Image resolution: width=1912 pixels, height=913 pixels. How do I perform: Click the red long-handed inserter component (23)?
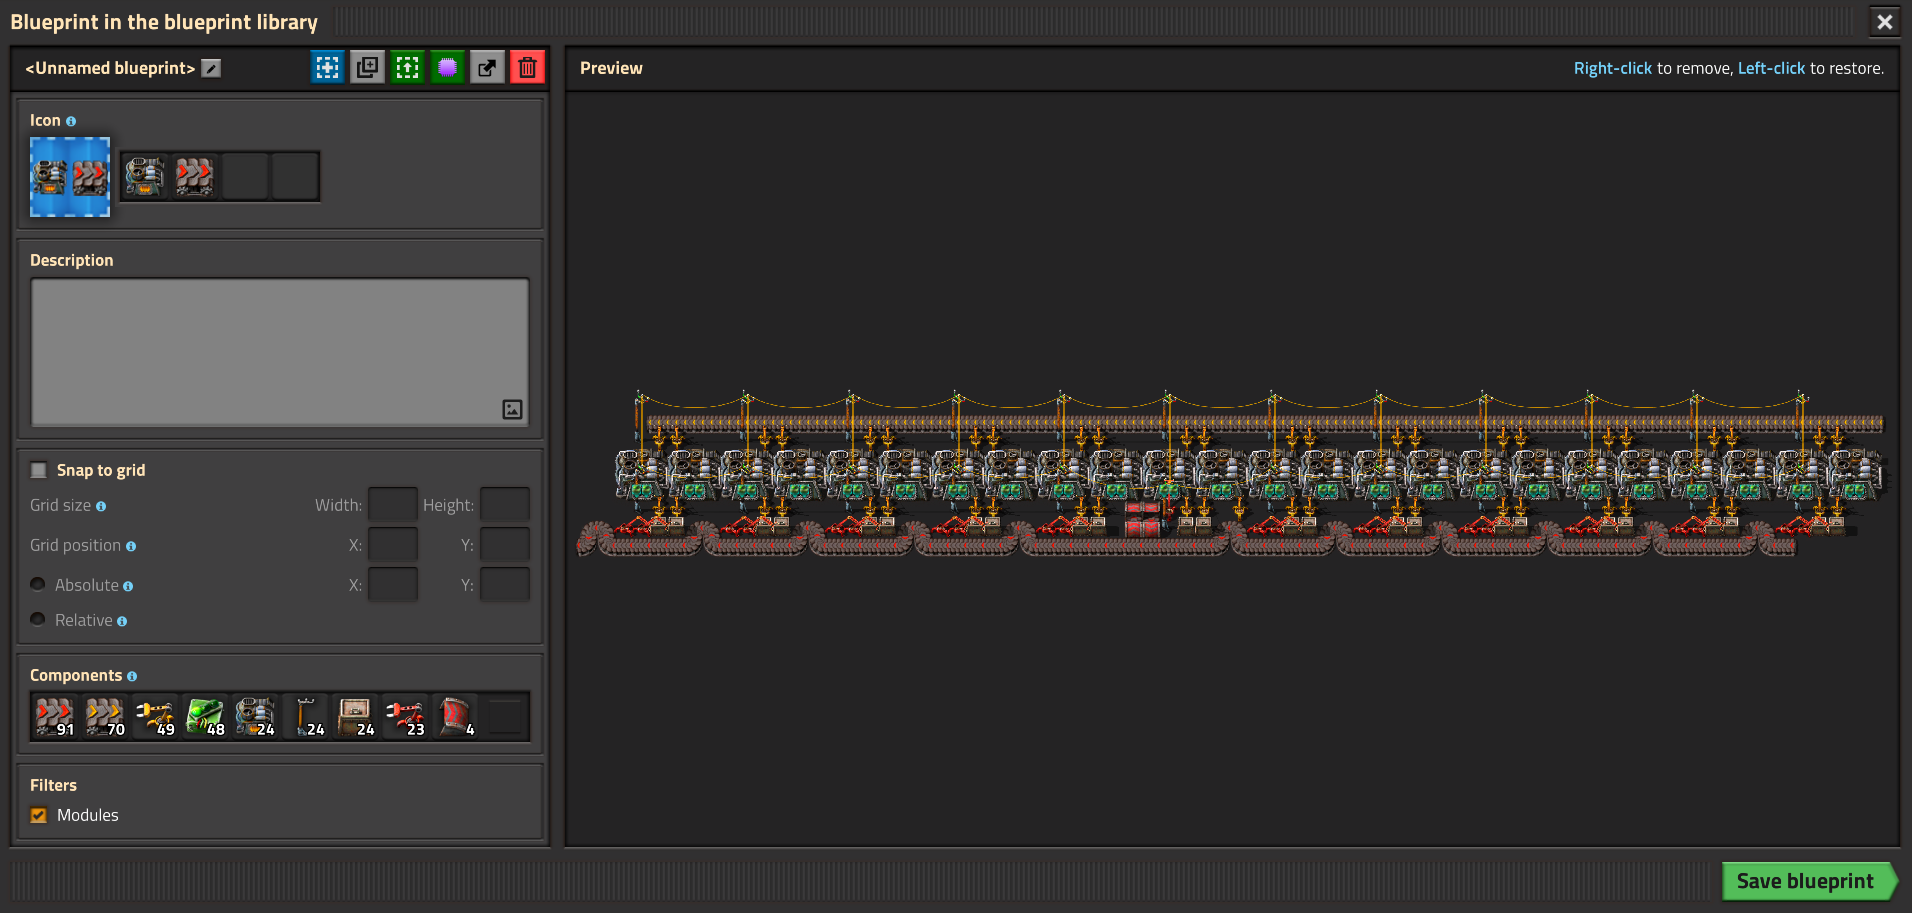[405, 716]
